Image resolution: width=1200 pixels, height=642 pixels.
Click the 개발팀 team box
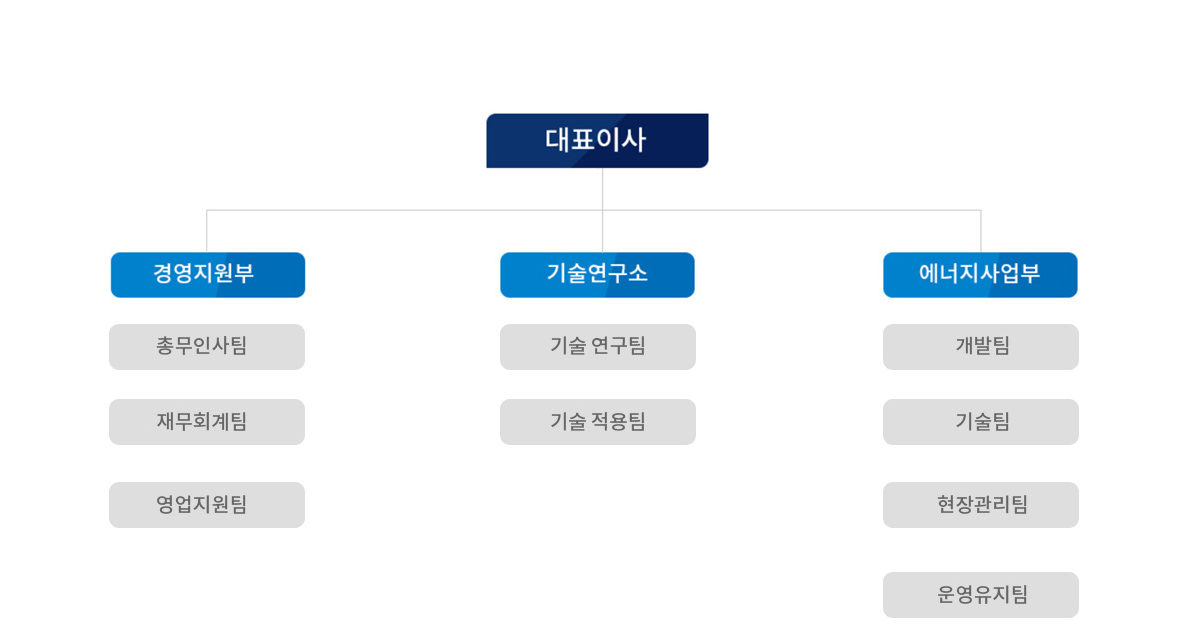pos(981,347)
